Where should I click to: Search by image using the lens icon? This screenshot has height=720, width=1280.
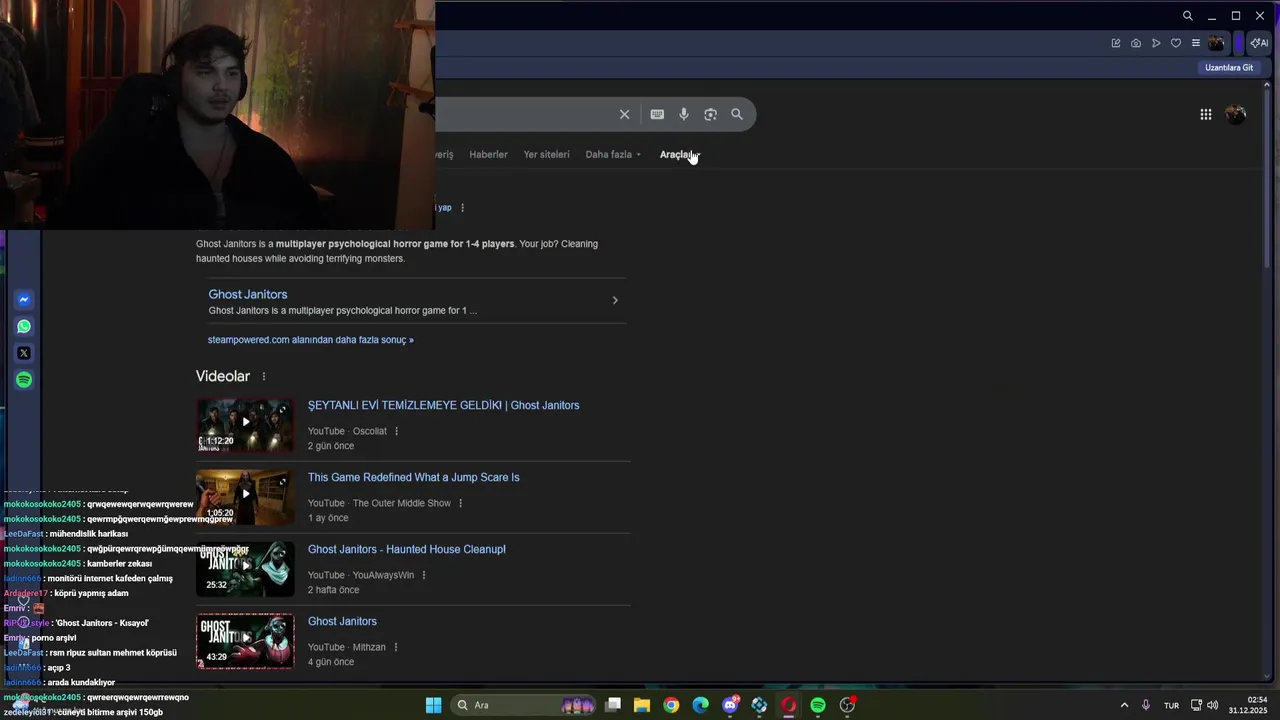(710, 114)
